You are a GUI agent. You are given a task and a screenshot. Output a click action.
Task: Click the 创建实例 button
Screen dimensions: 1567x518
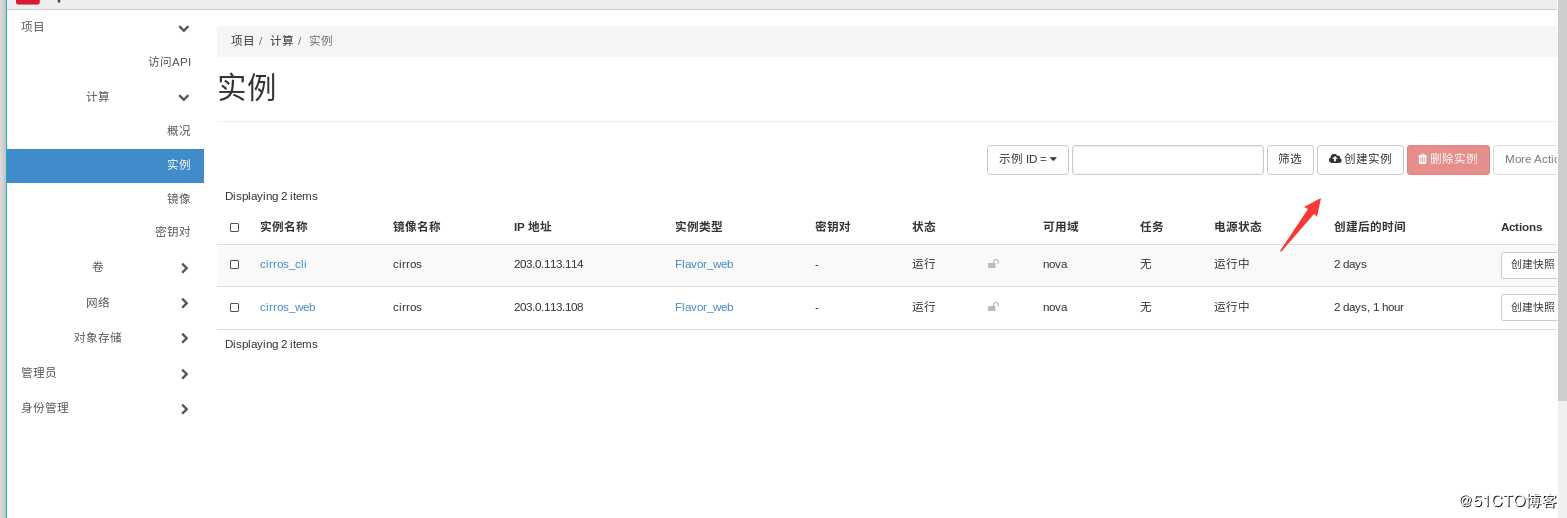tap(1360, 159)
